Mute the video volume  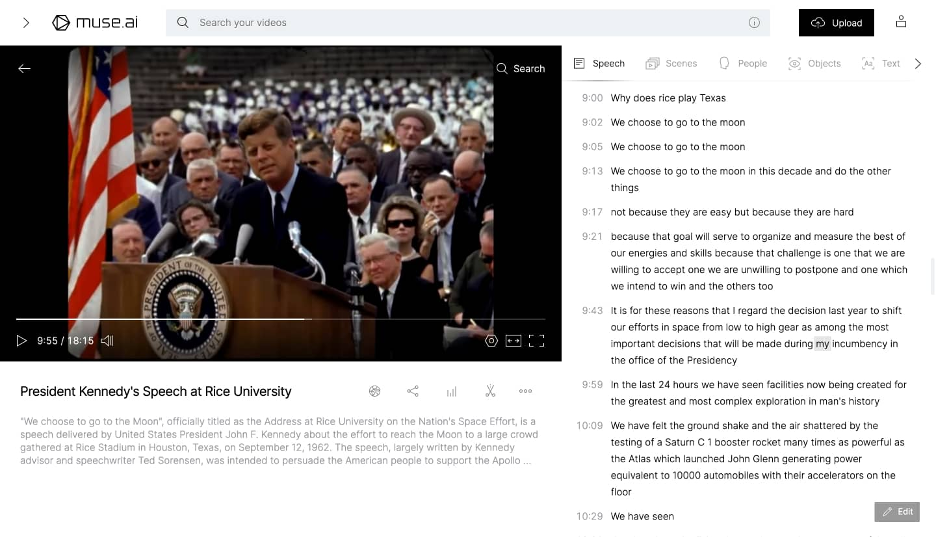107,341
